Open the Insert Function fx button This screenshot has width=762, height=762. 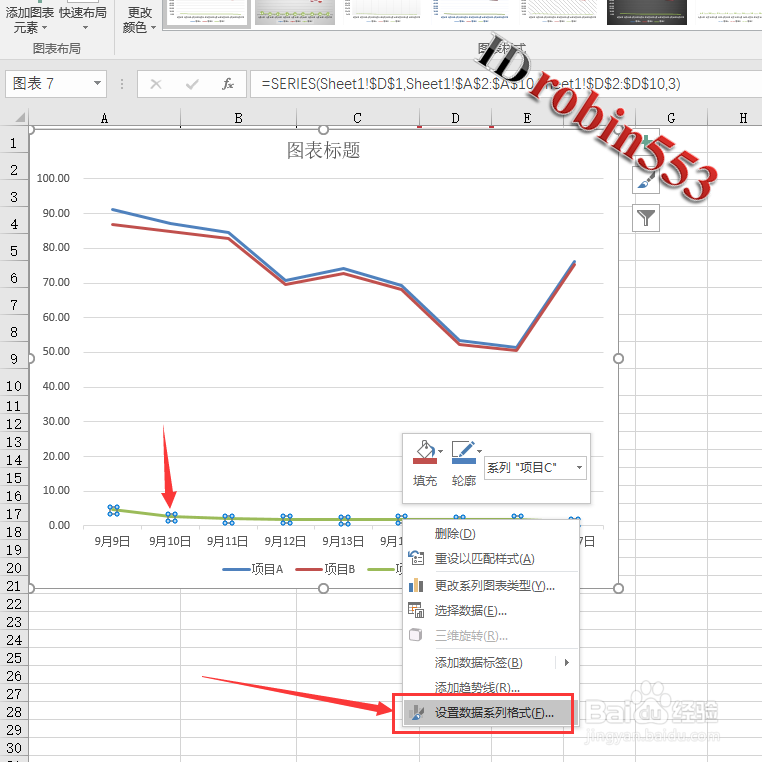pyautogui.click(x=228, y=84)
